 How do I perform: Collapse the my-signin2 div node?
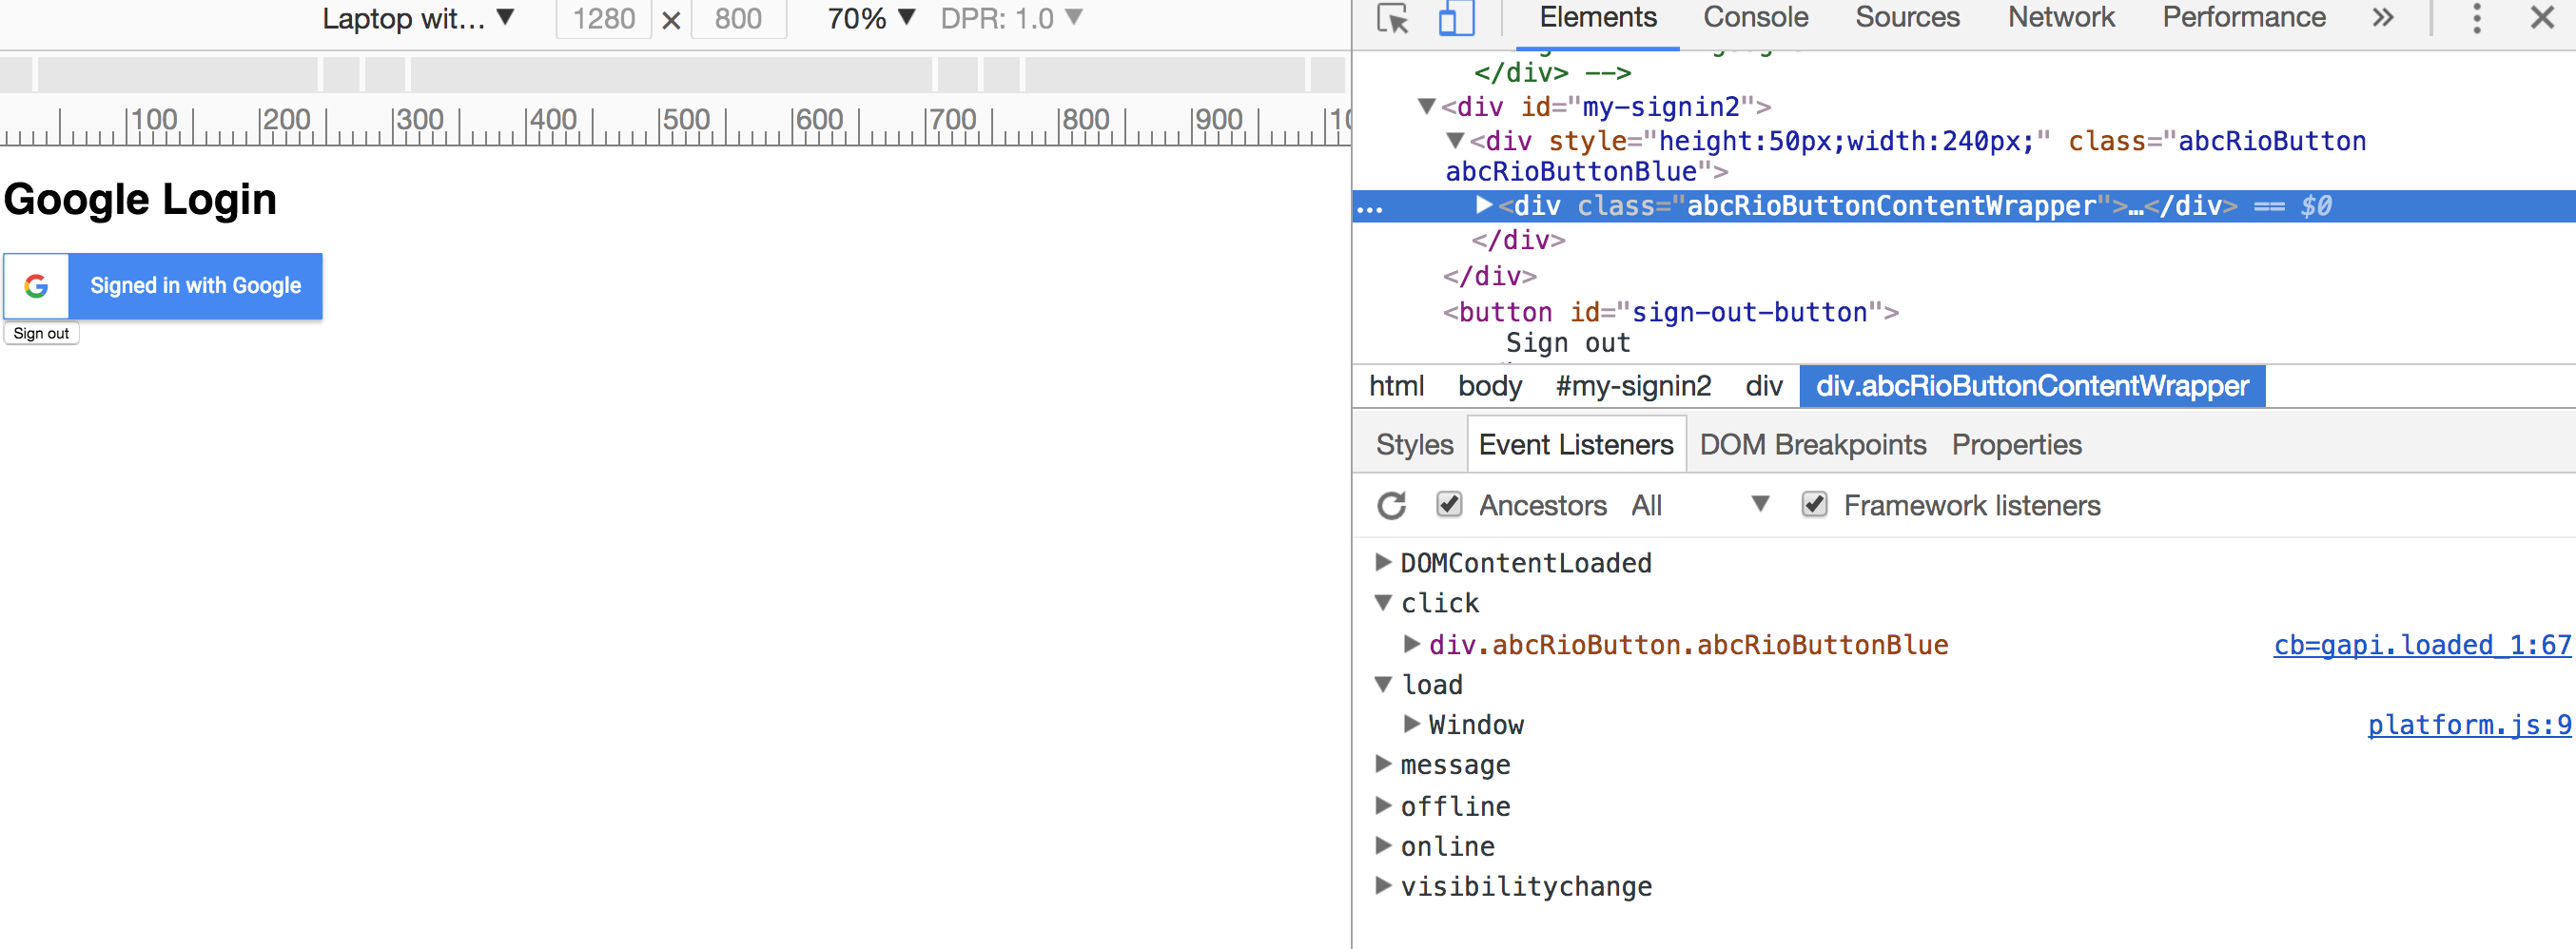tap(1427, 106)
